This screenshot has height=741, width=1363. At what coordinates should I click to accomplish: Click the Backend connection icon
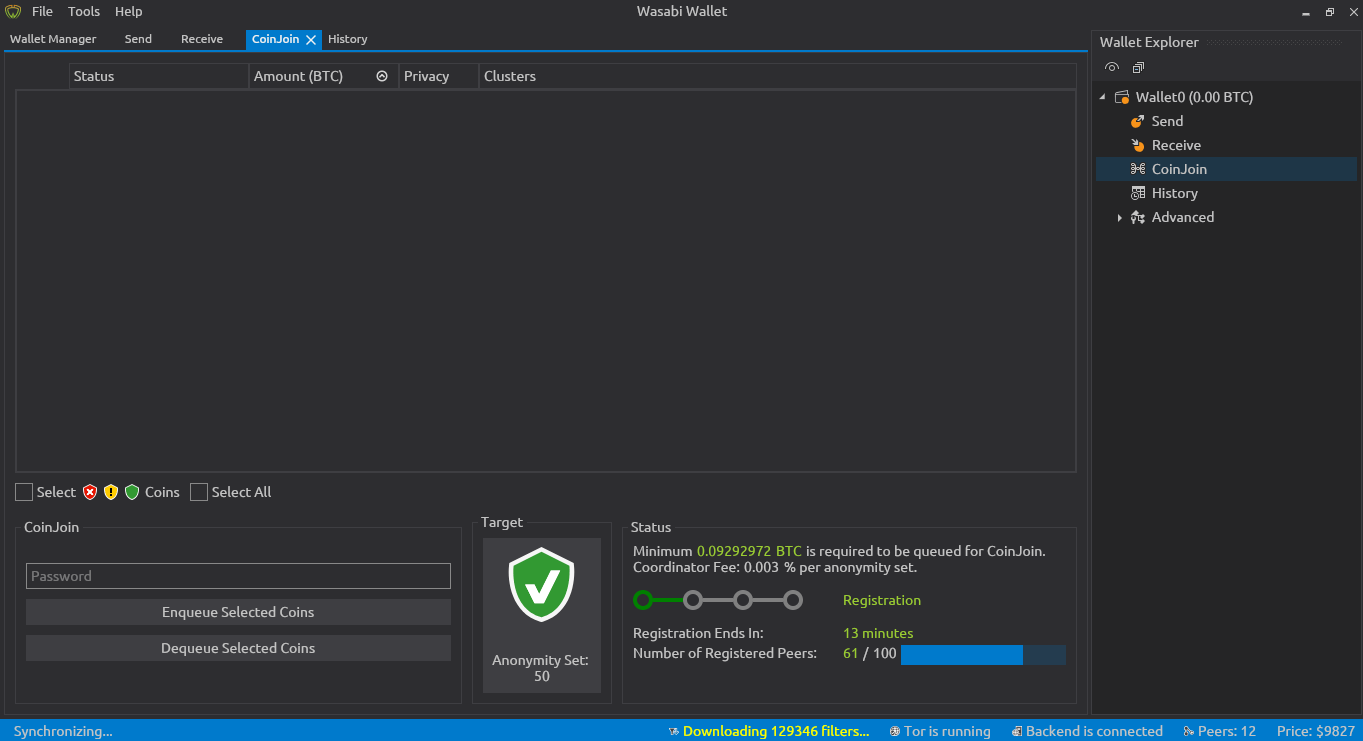(1016, 731)
